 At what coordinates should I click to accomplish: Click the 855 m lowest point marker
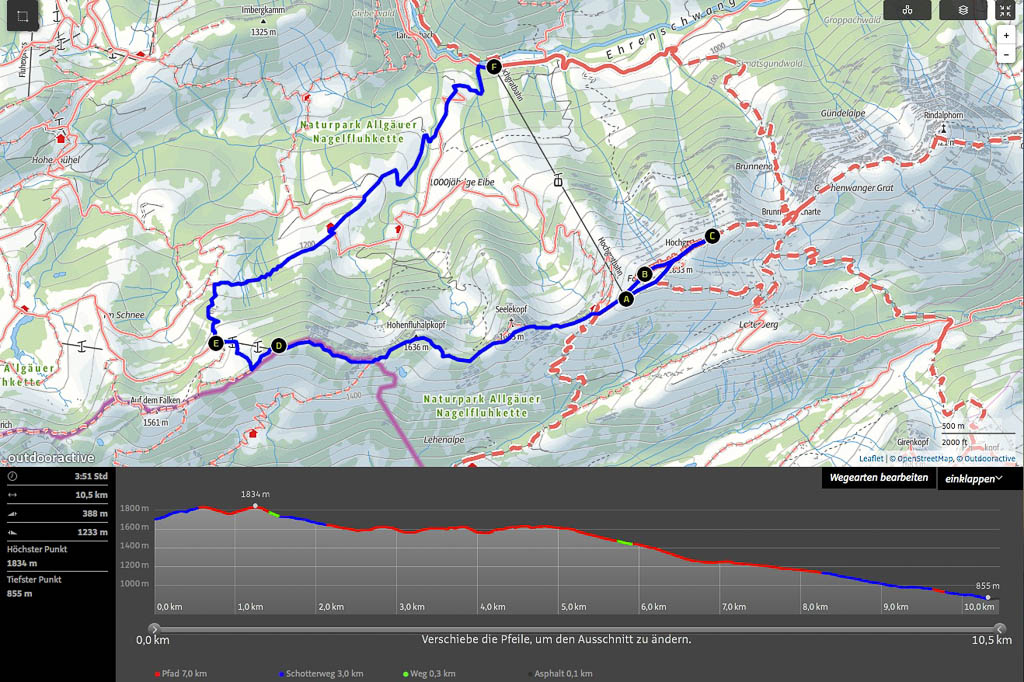988,597
